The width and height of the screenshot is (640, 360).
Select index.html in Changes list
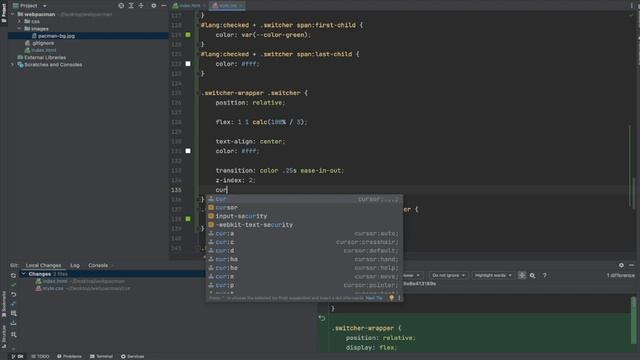coord(55,281)
